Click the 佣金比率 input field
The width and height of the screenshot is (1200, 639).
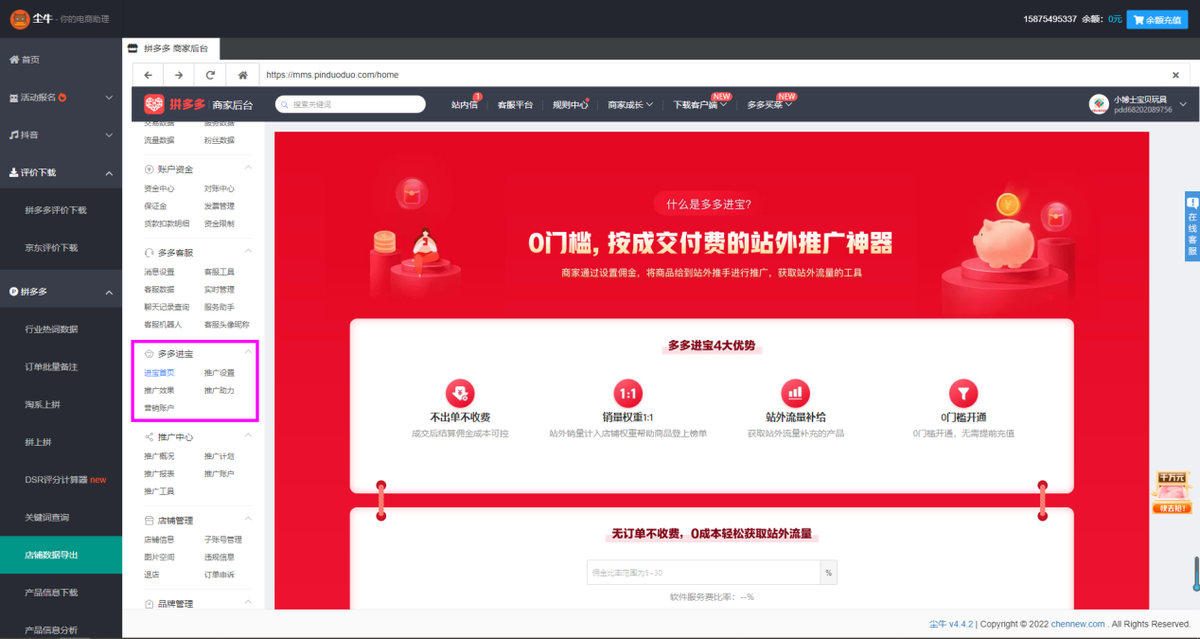click(x=704, y=573)
